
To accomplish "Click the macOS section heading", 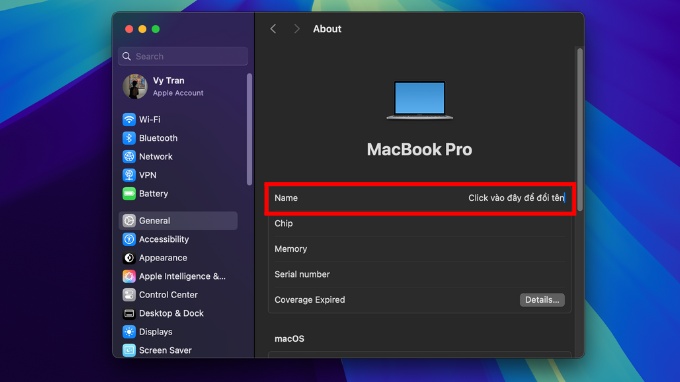I will coord(289,339).
